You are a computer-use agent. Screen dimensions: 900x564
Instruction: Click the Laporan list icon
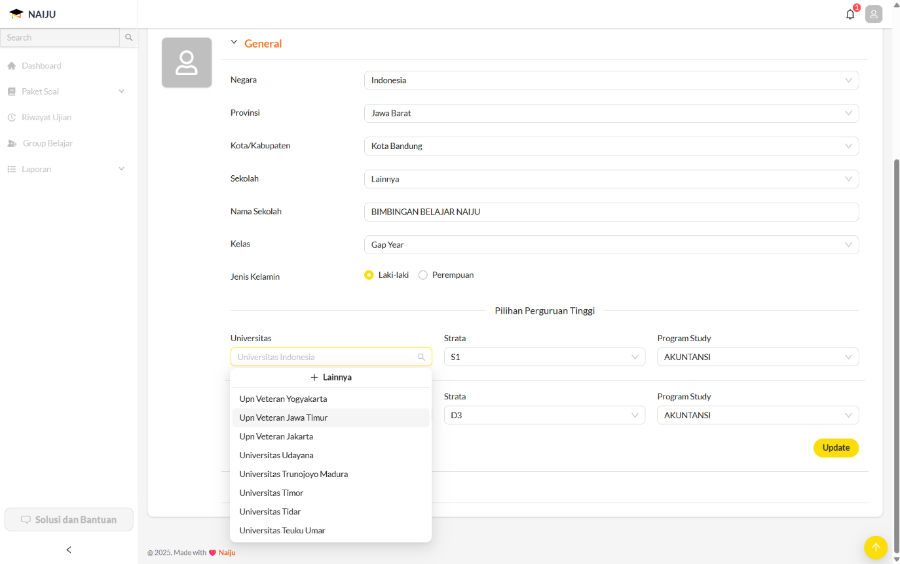pos(11,169)
